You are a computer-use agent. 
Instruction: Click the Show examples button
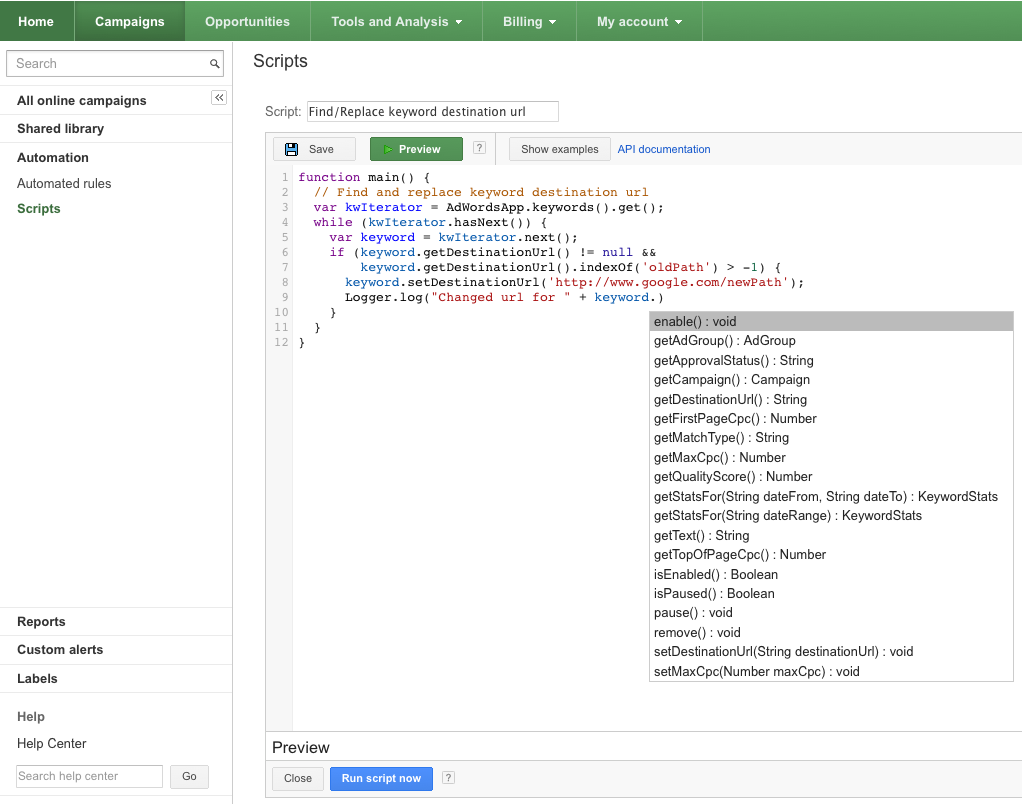pos(559,149)
